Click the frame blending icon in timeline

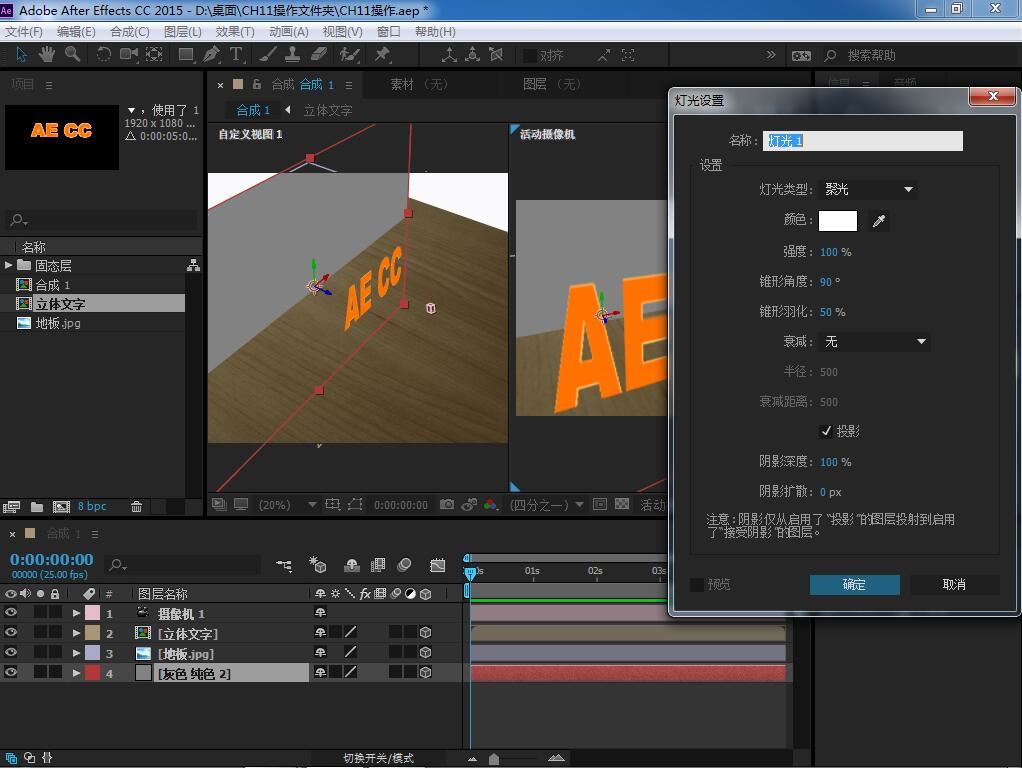click(378, 565)
